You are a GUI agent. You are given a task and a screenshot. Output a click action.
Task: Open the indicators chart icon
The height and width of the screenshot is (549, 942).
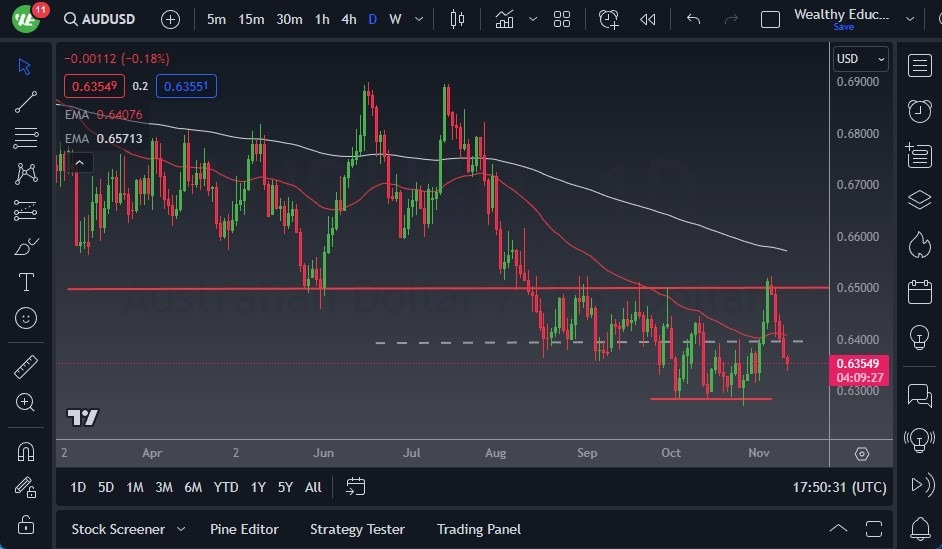tap(504, 19)
